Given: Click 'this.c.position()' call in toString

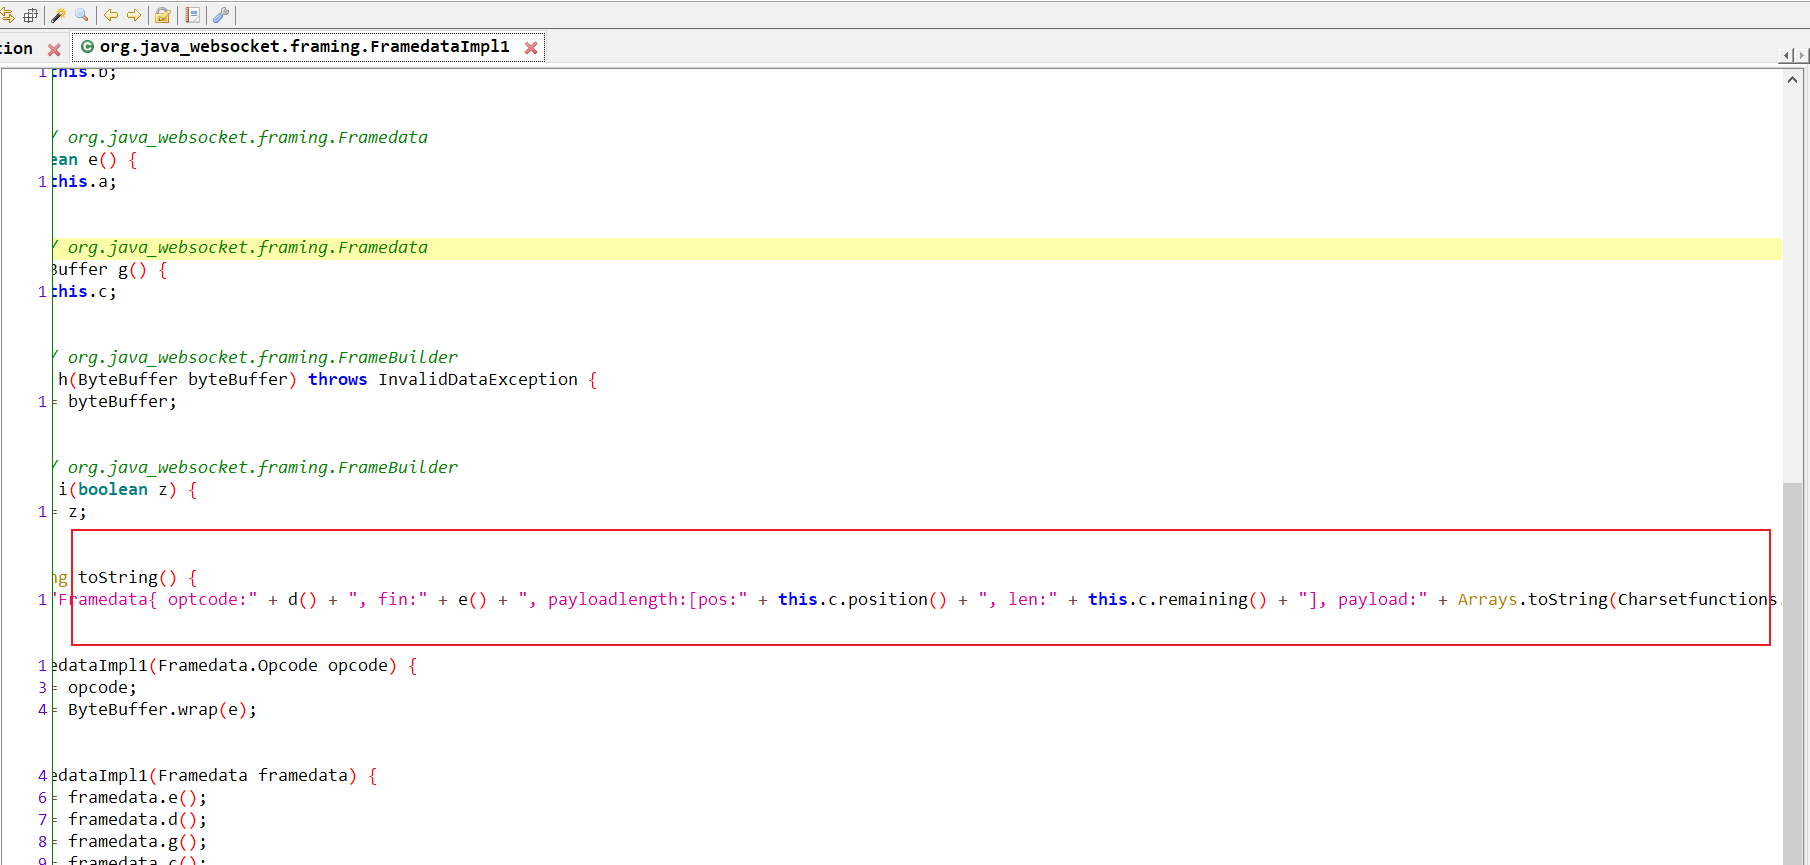Looking at the screenshot, I should coord(862,599).
